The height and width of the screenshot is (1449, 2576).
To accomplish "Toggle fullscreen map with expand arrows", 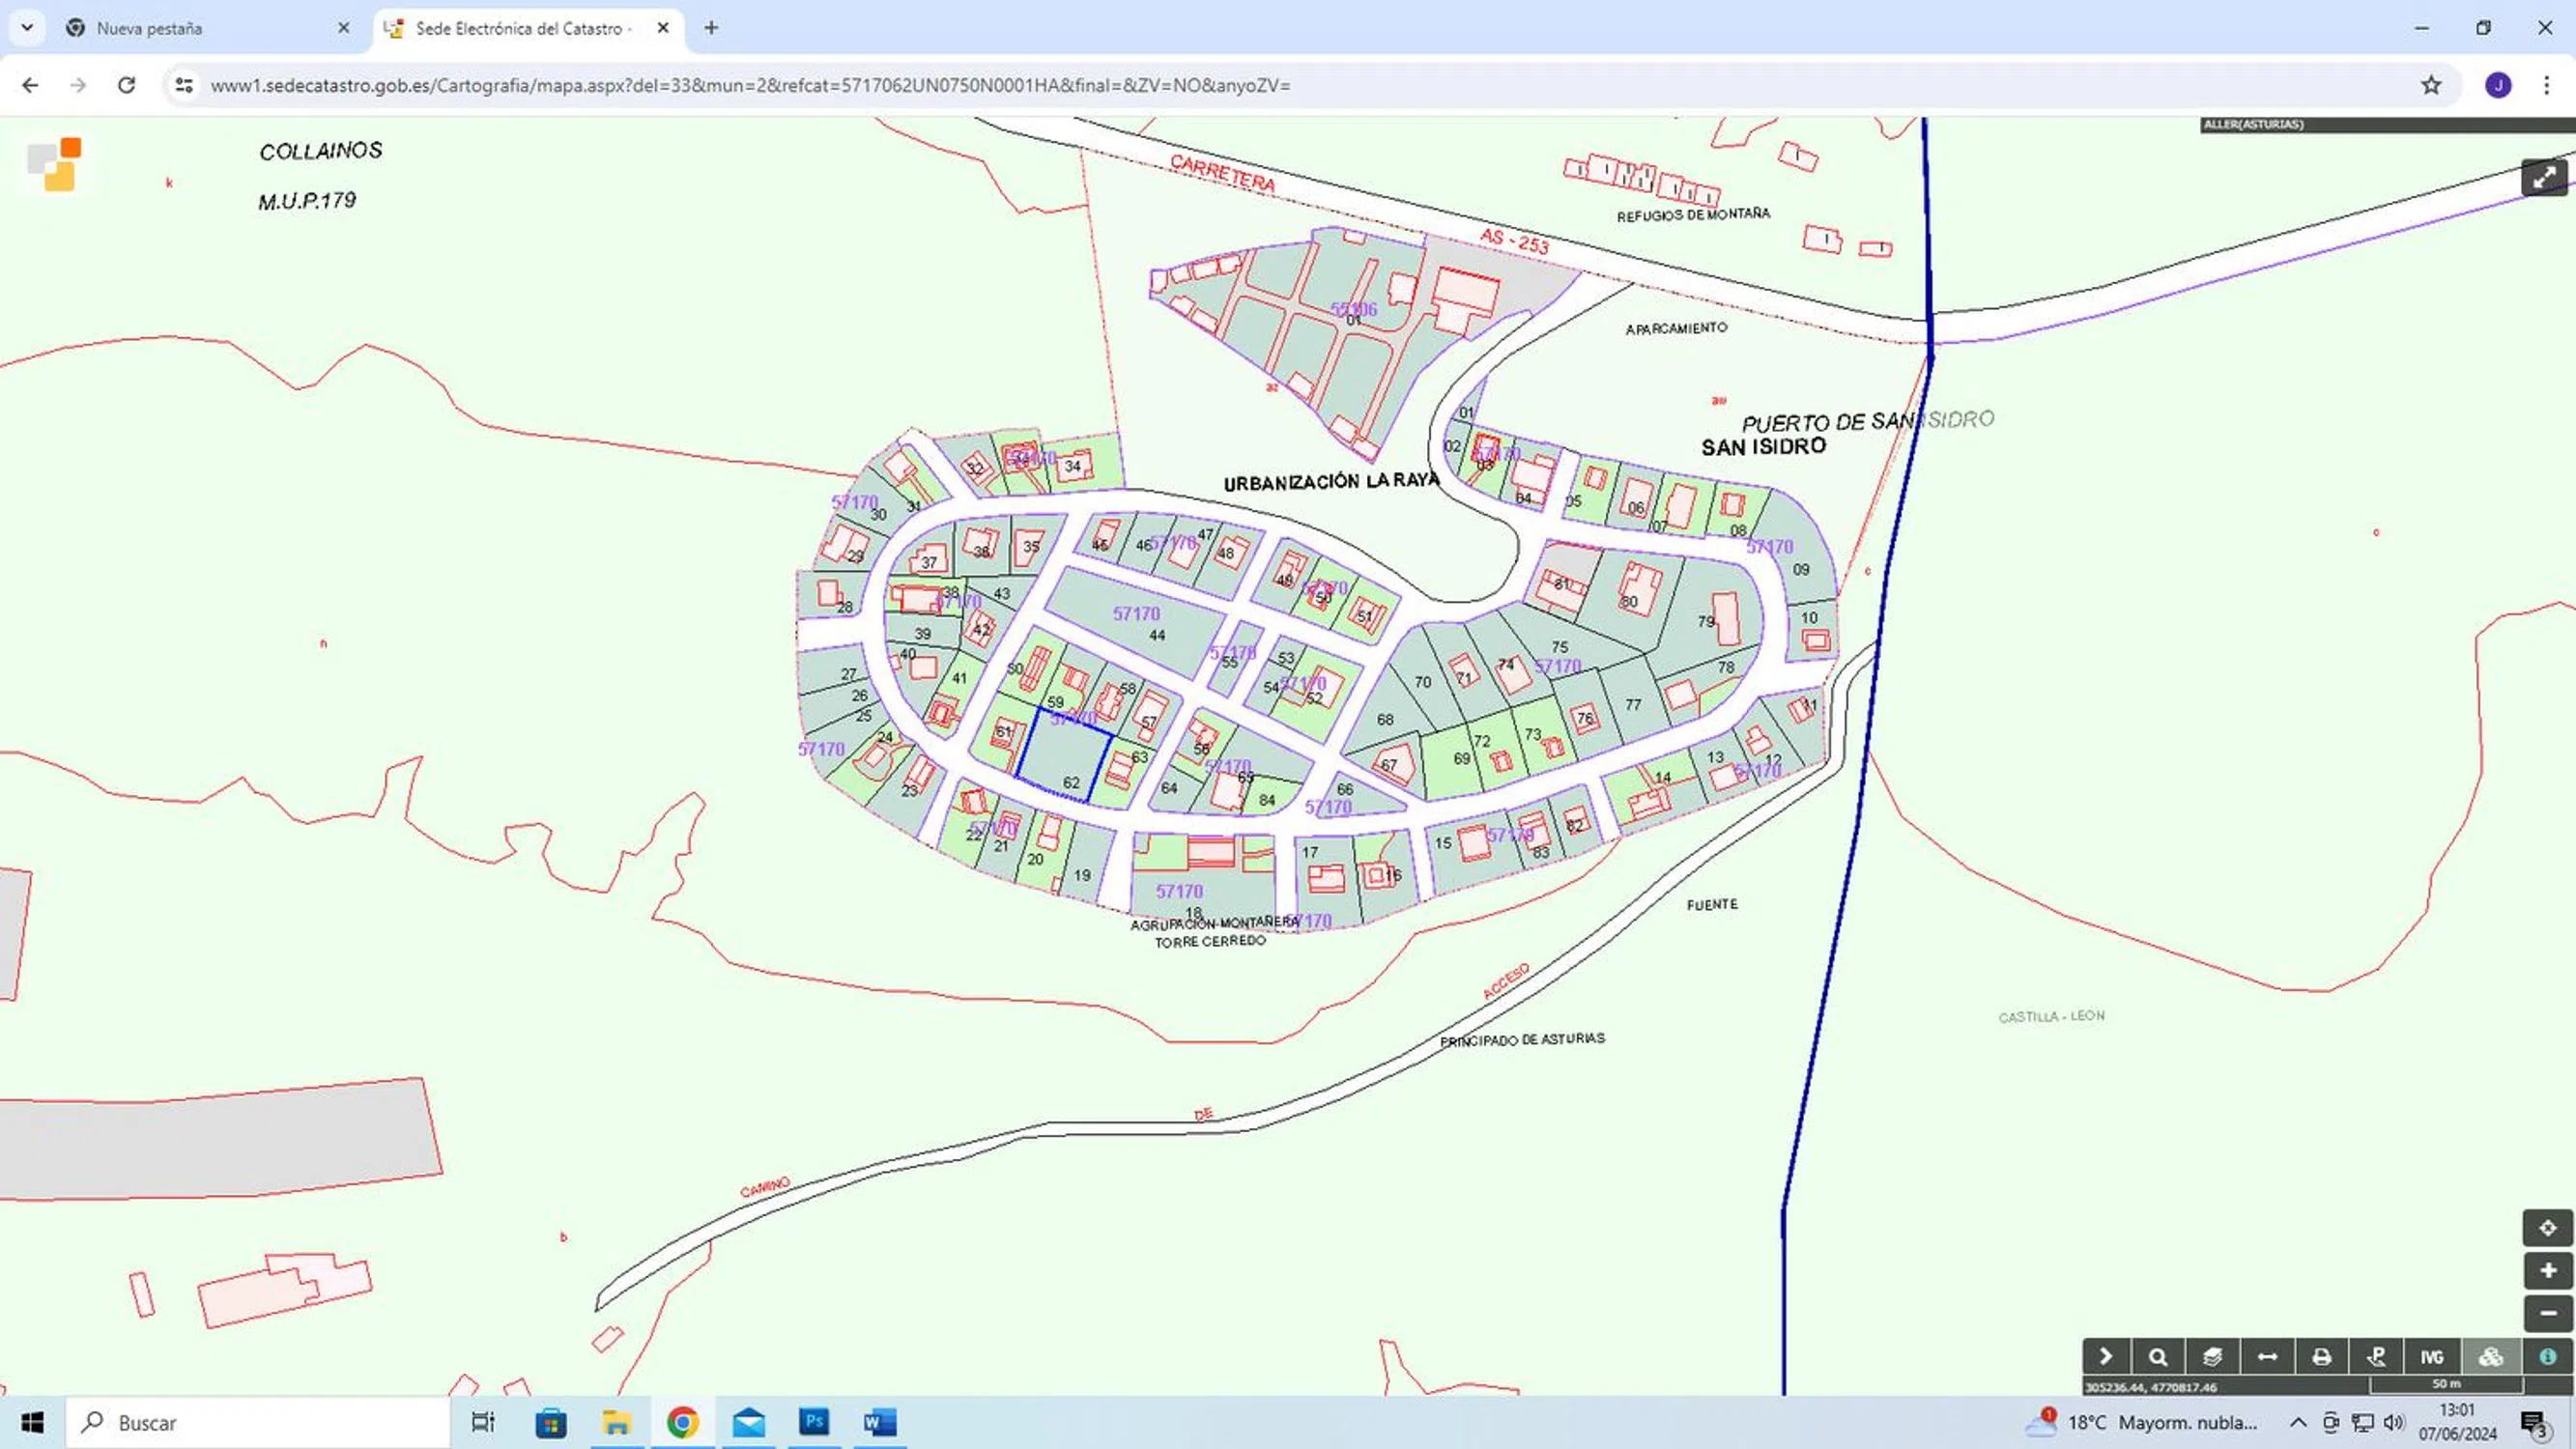I will 2544,178.
